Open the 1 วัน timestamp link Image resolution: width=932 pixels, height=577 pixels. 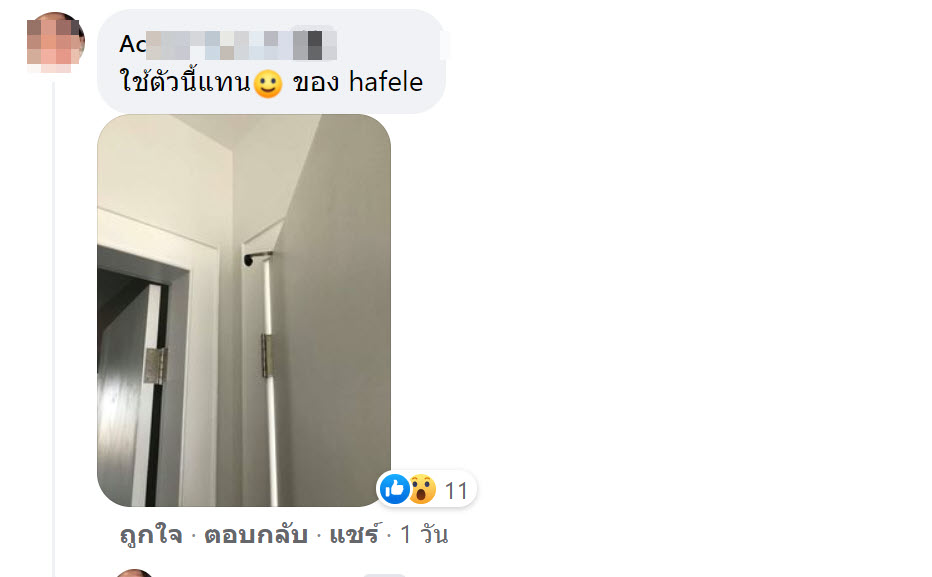click(x=424, y=535)
